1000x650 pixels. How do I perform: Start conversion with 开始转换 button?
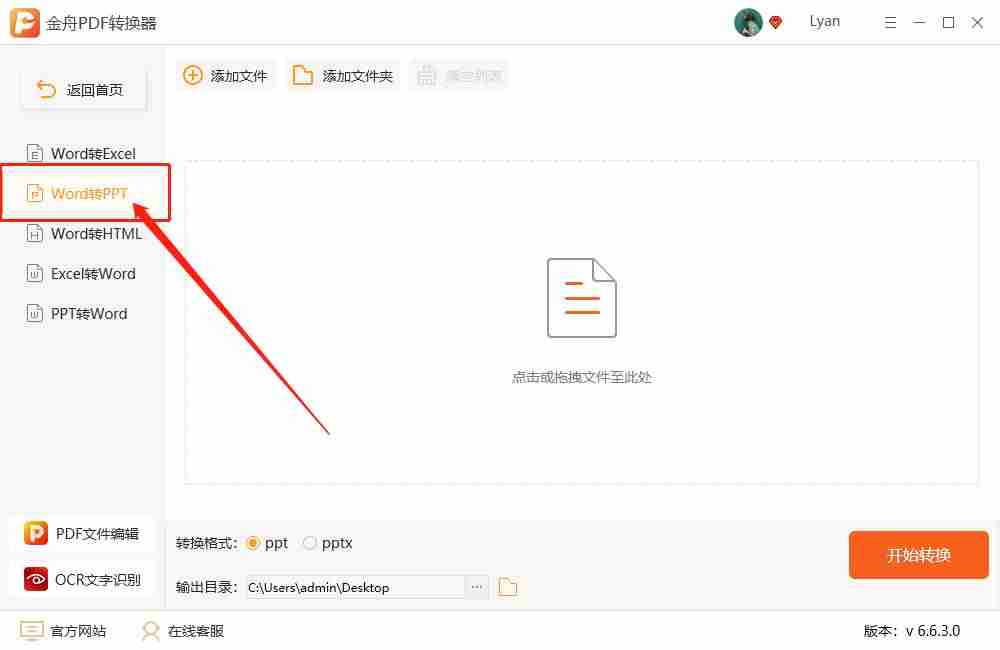[918, 554]
